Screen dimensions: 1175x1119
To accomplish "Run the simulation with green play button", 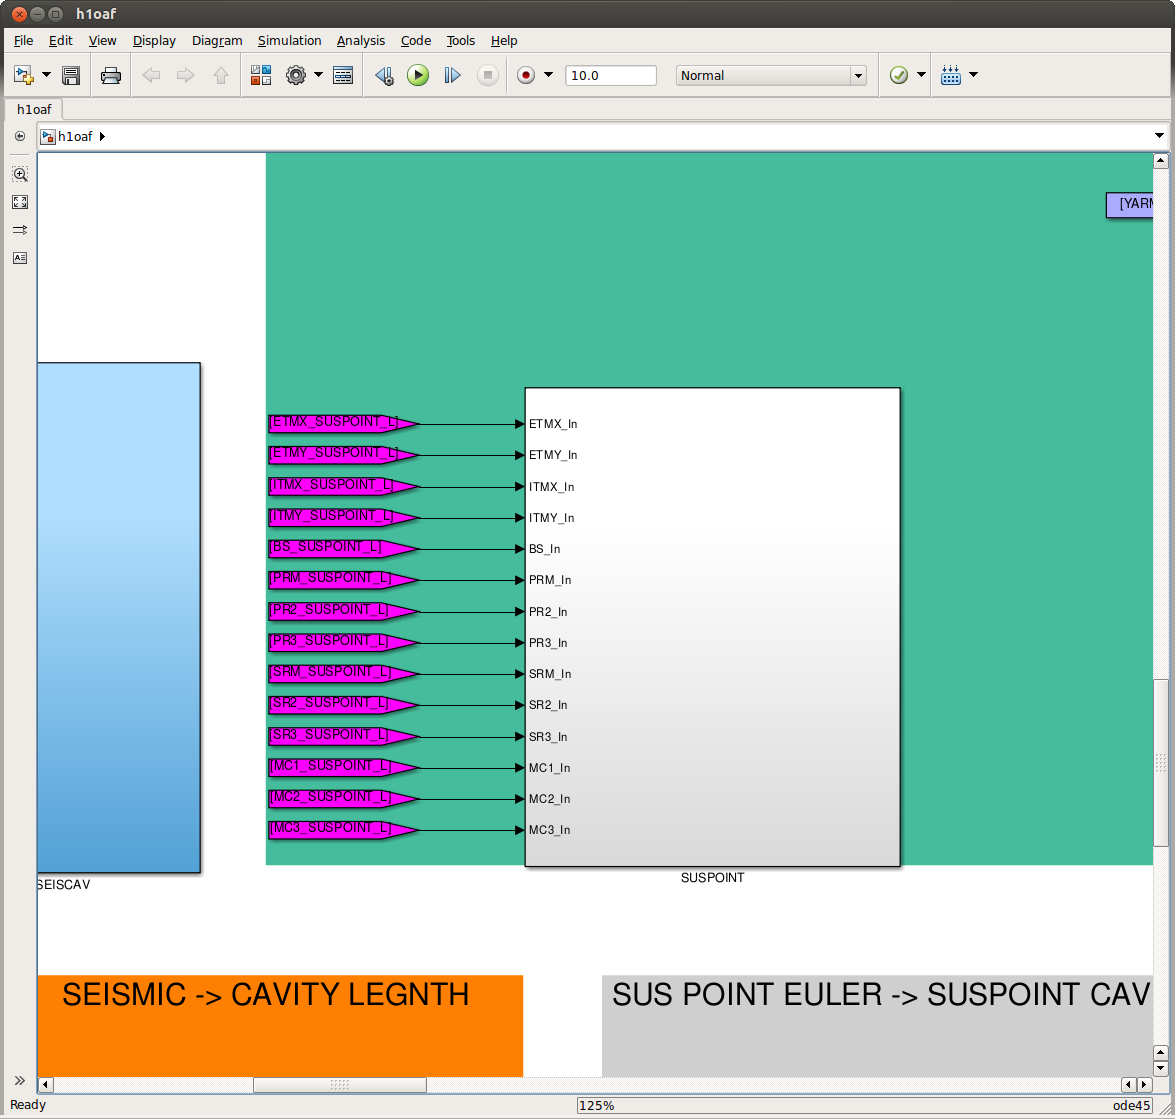I will [418, 75].
